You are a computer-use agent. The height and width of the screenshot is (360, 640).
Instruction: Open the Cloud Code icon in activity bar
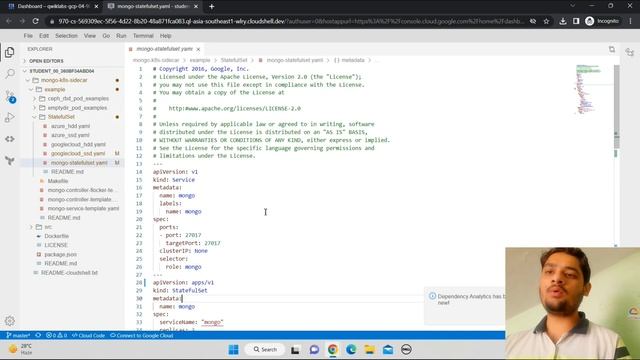pyautogui.click(x=10, y=139)
